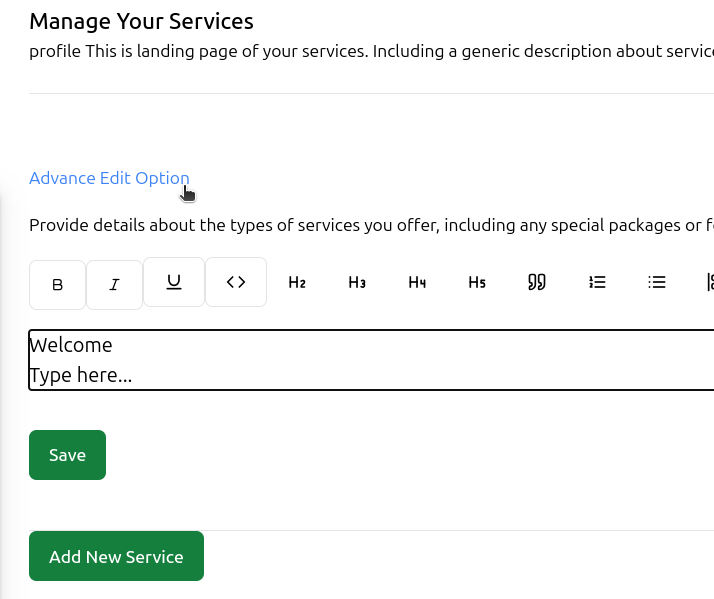Insert a blockquote using the quote icon
This screenshot has height=599, width=714.
(x=537, y=282)
